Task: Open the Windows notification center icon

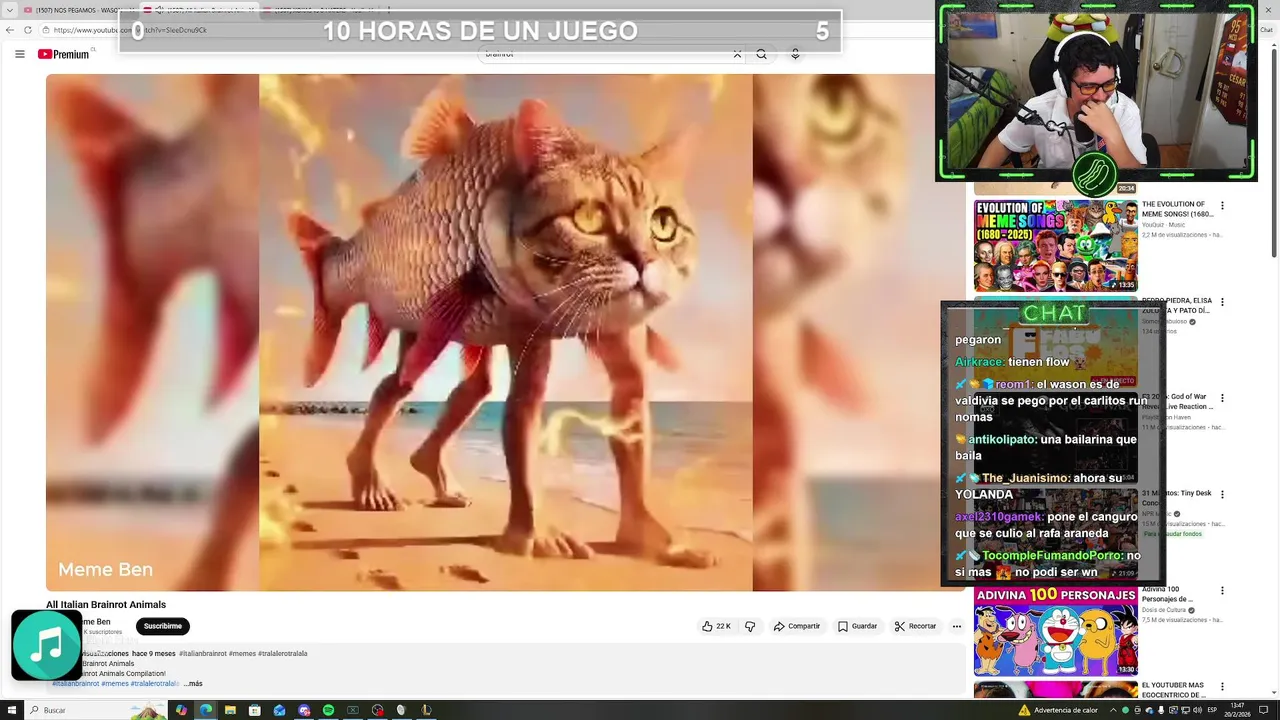Action: [x=1265, y=710]
